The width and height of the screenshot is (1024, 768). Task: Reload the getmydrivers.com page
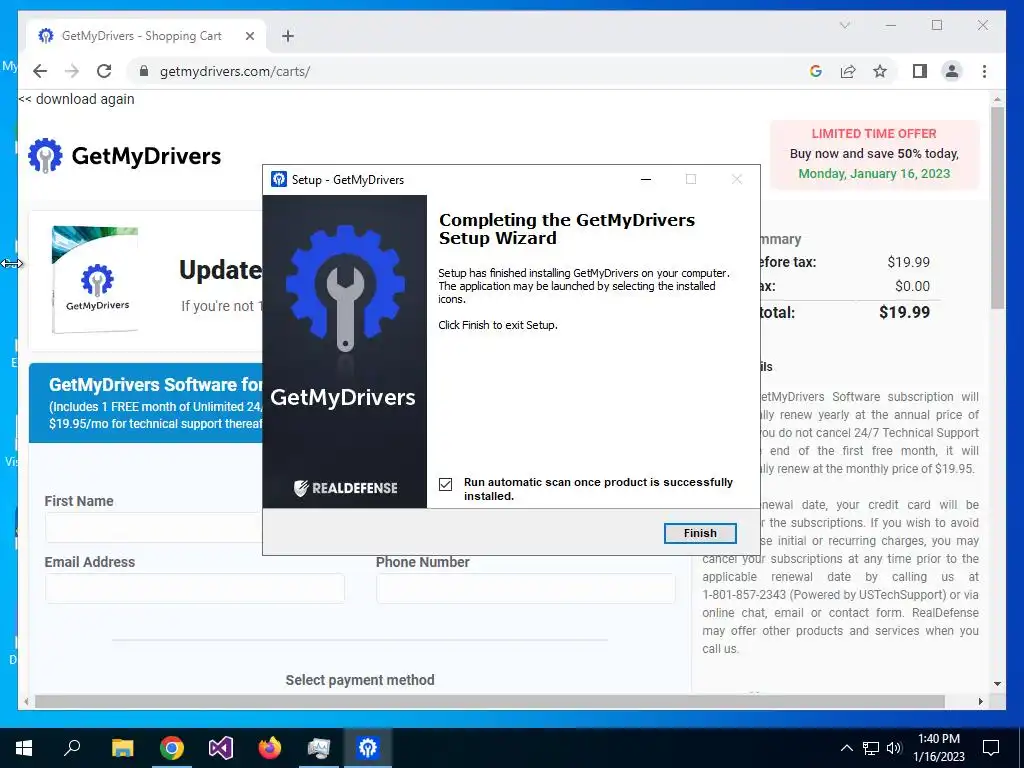(x=104, y=71)
